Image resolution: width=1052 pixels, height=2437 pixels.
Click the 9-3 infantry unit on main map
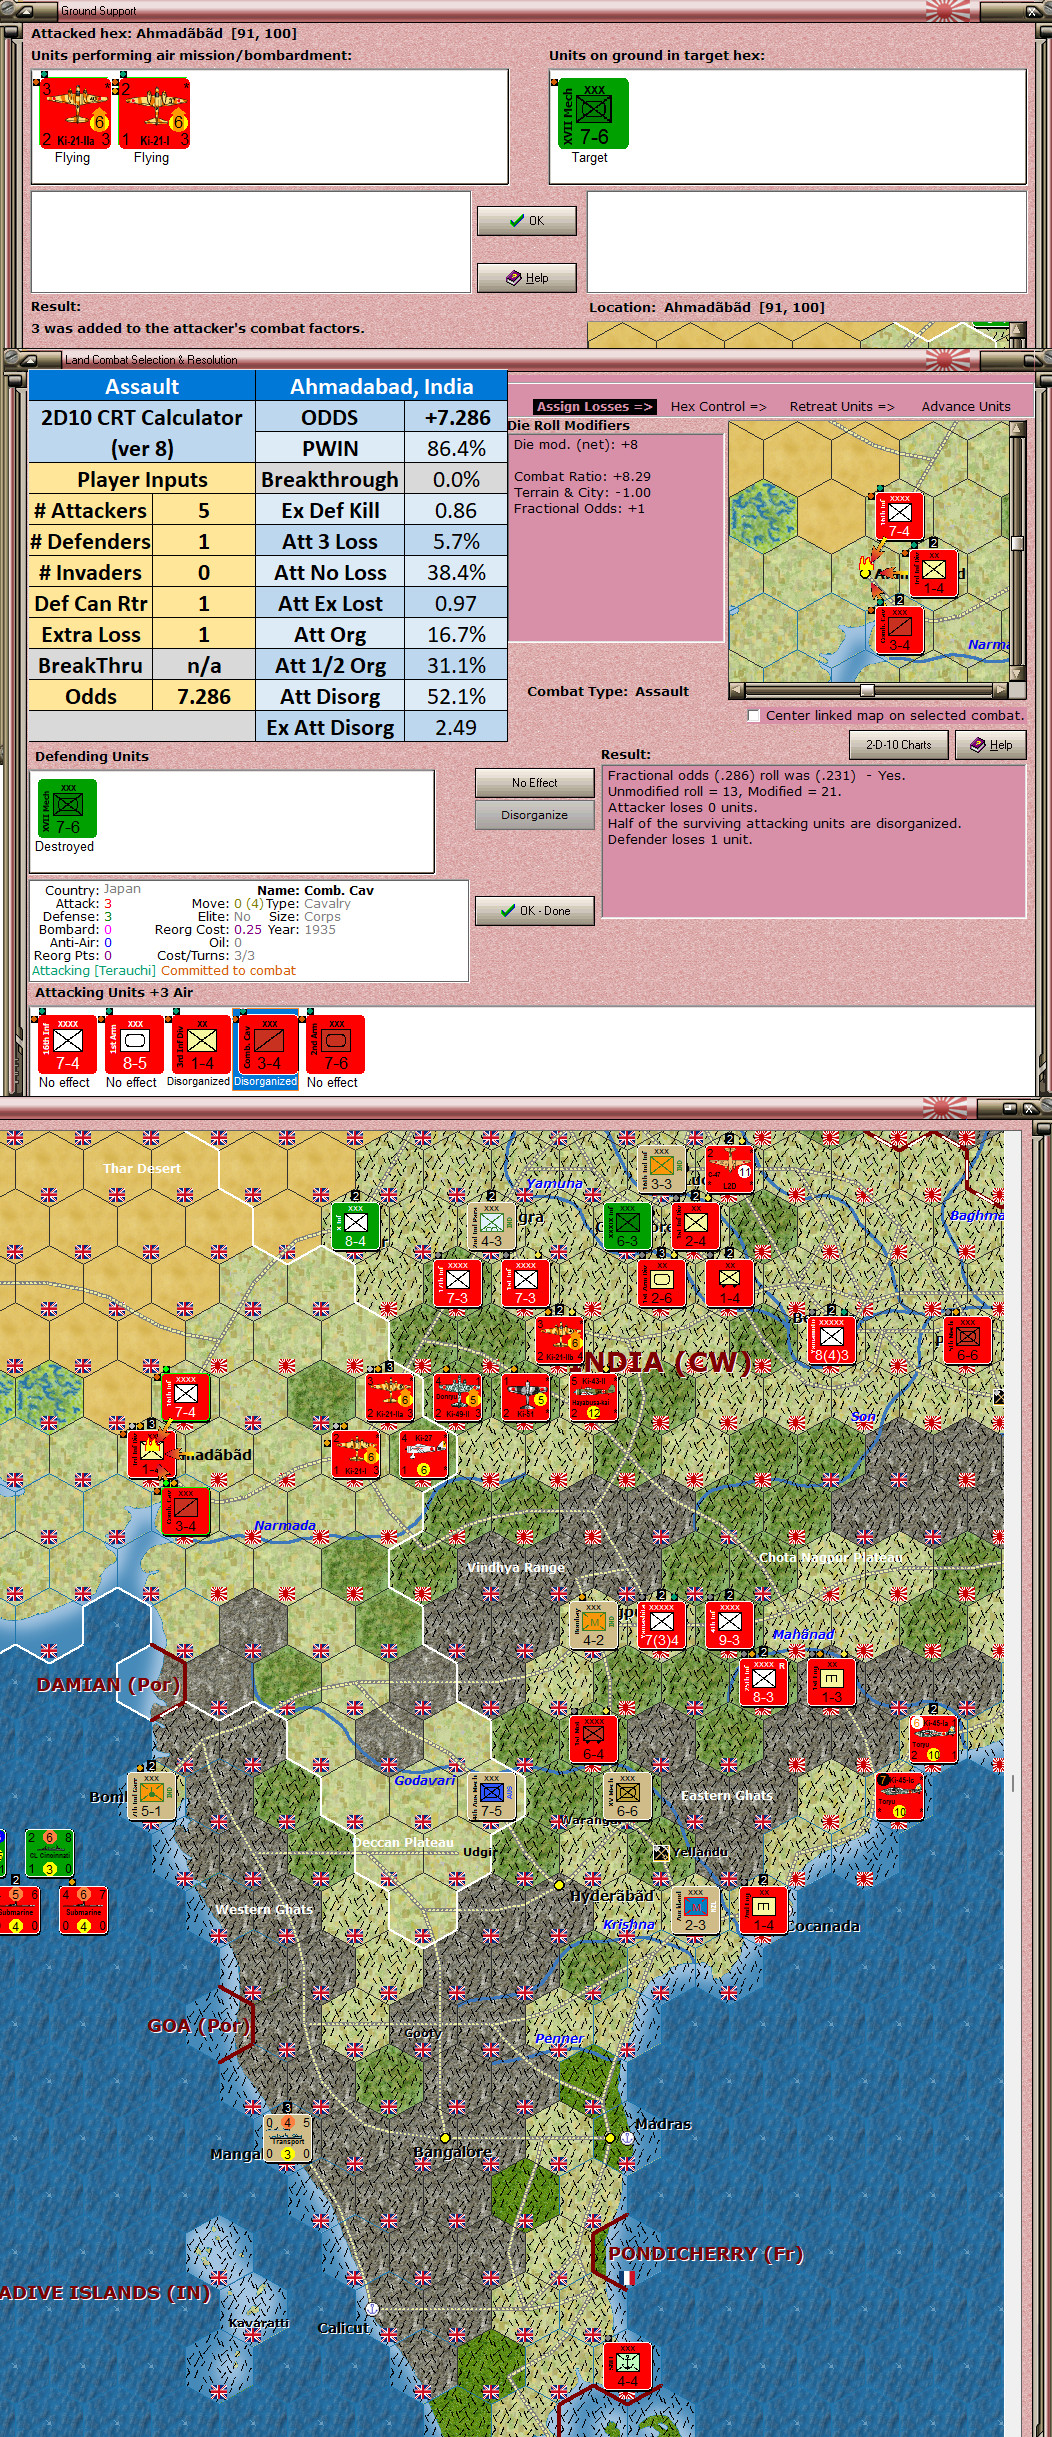pyautogui.click(x=729, y=1625)
